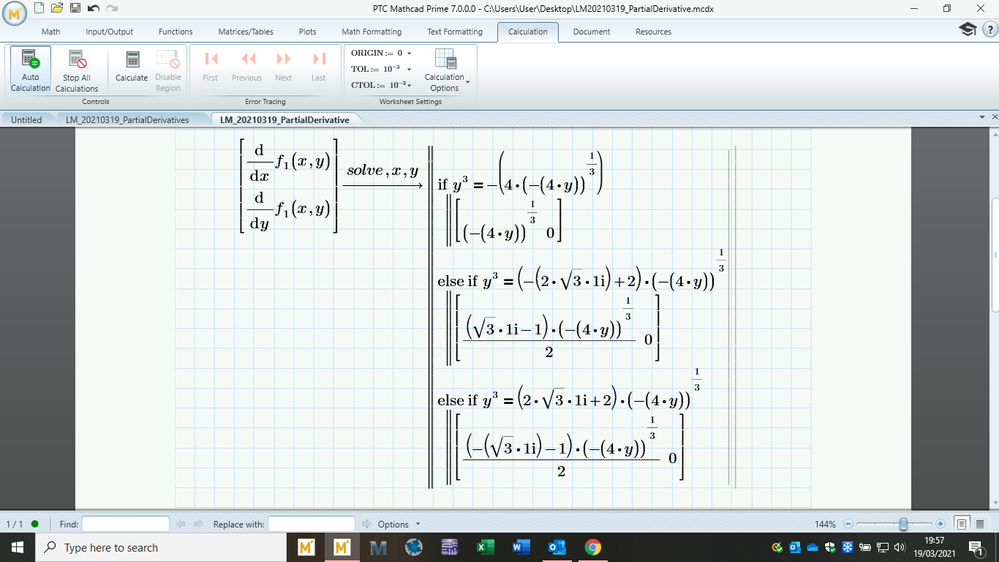The width and height of the screenshot is (999, 562).
Task: Create a new worksheet via blank page icon
Action: point(39,9)
